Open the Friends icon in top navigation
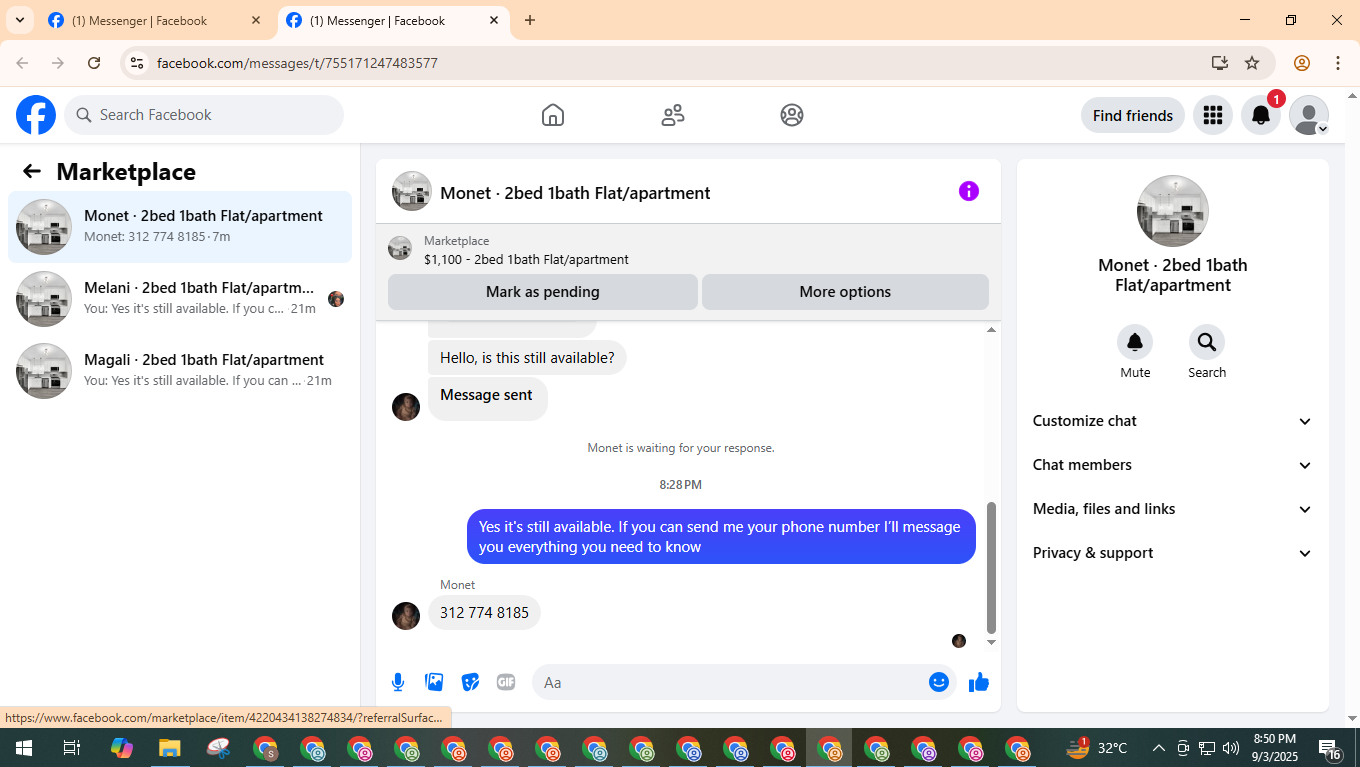 click(673, 115)
